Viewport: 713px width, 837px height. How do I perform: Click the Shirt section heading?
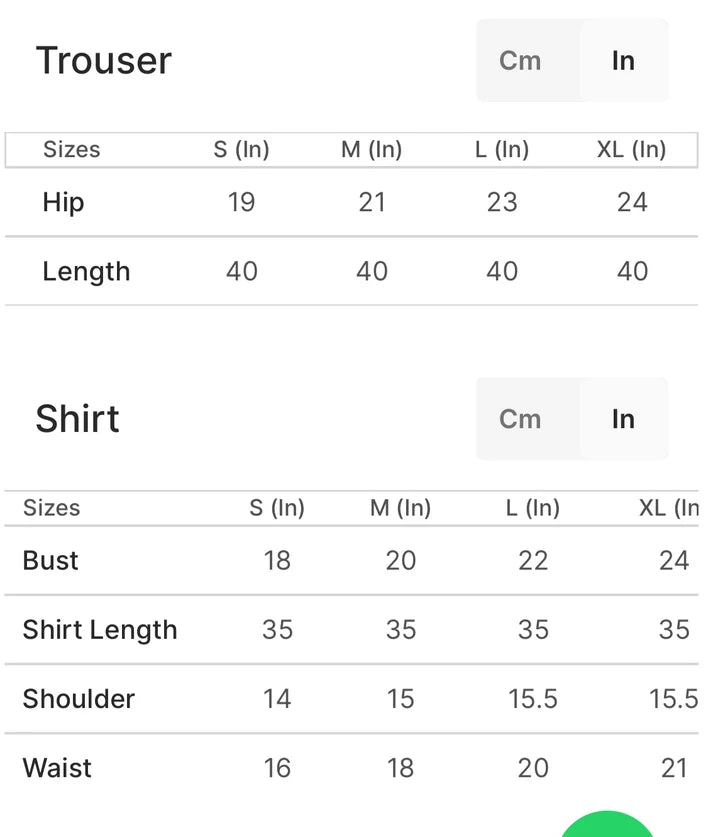tap(77, 418)
